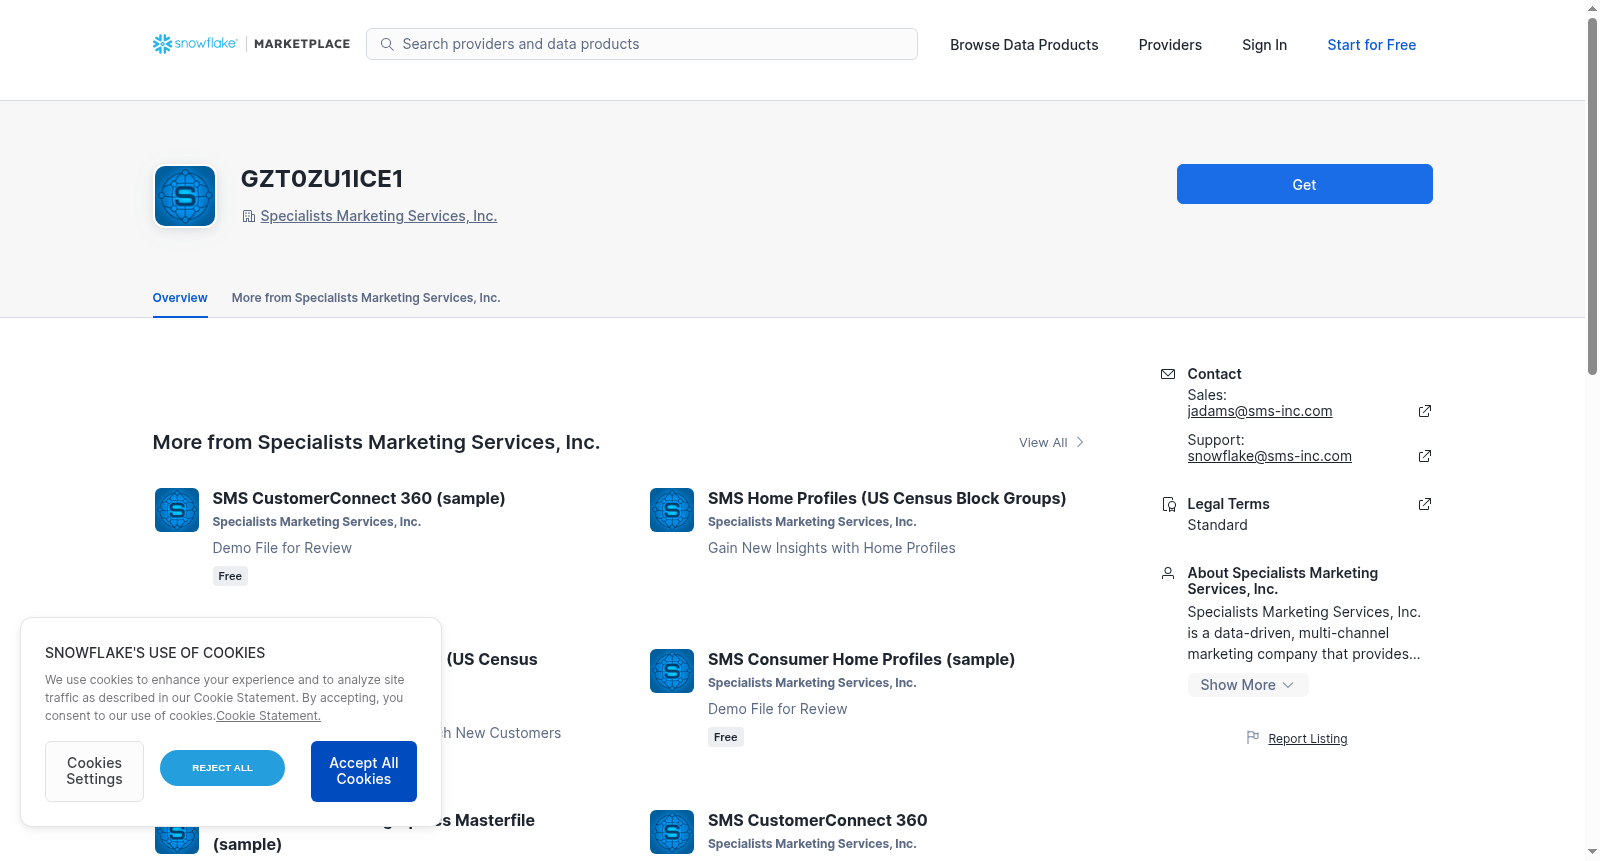
Task: Open the Providers menu item
Action: click(1170, 45)
